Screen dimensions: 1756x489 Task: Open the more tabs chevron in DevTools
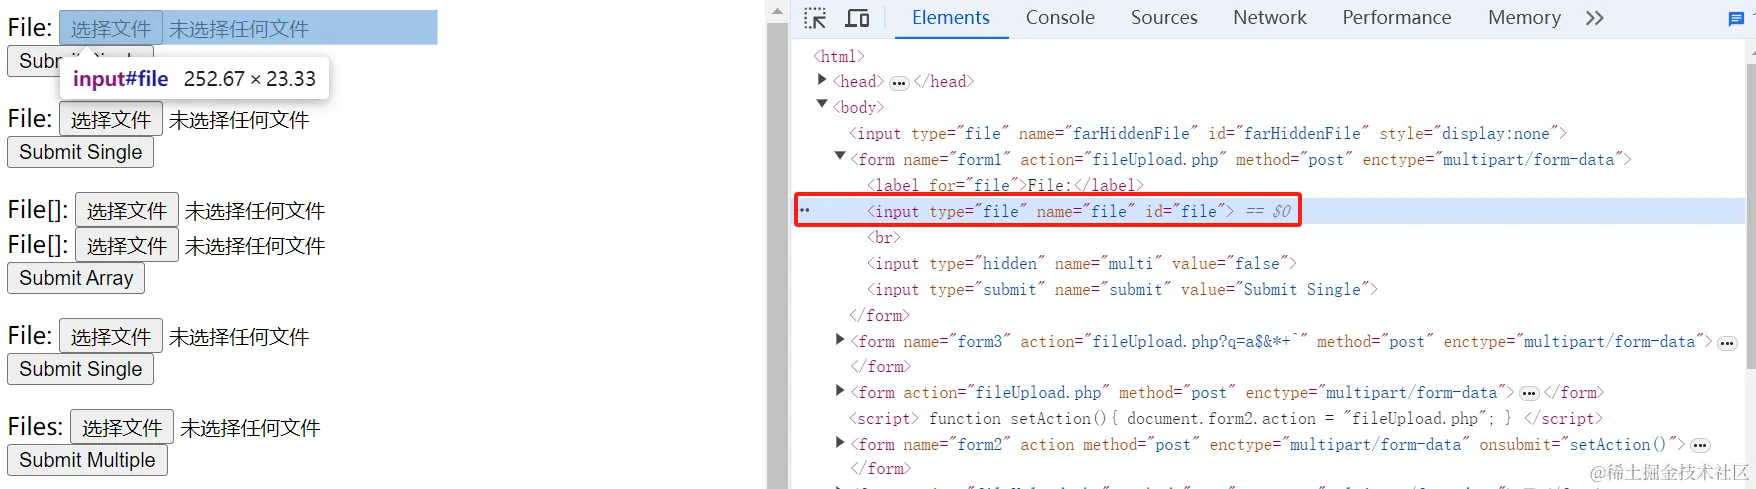click(x=1594, y=18)
